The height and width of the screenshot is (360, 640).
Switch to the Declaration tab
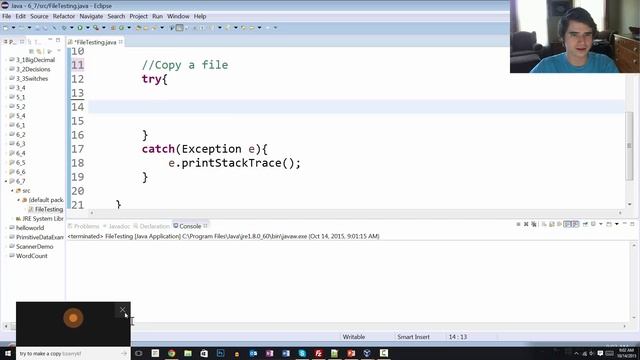(151, 226)
